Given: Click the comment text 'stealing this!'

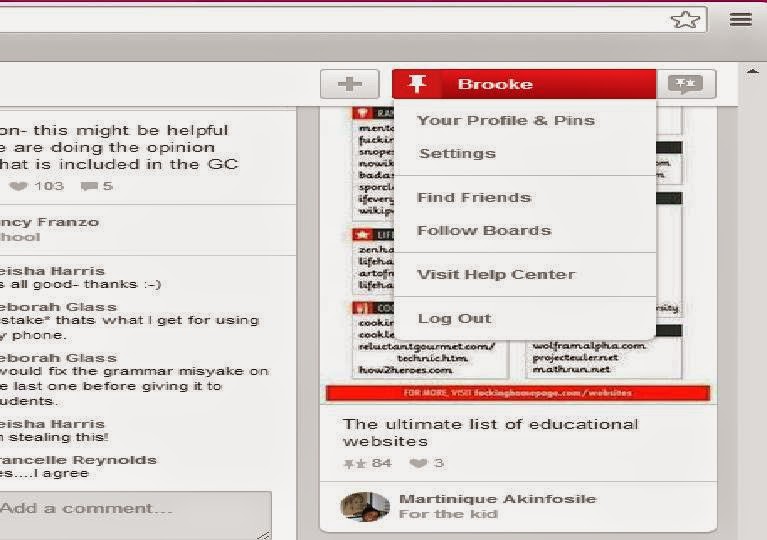Looking at the screenshot, I should [59, 437].
